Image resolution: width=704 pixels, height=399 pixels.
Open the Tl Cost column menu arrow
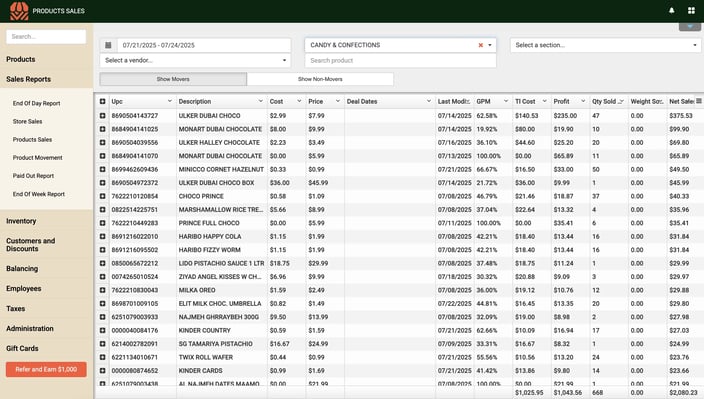point(544,101)
